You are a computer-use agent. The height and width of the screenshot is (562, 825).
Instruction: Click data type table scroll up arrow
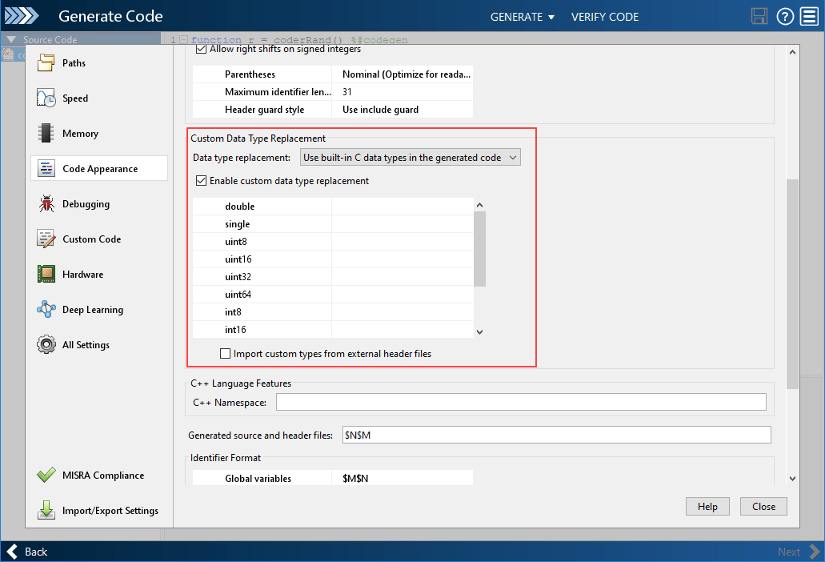pos(479,205)
